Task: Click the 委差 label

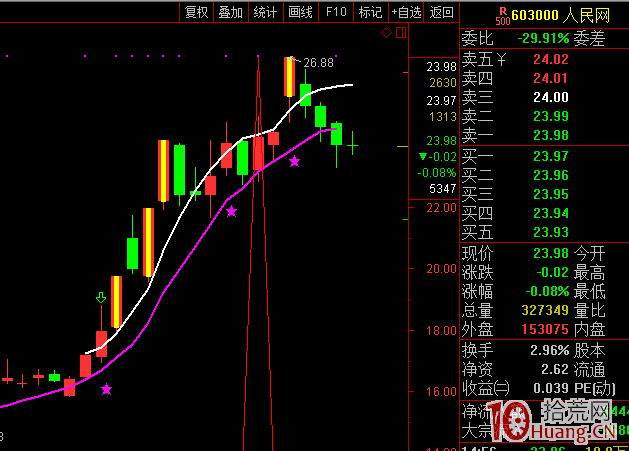Action: (589, 39)
